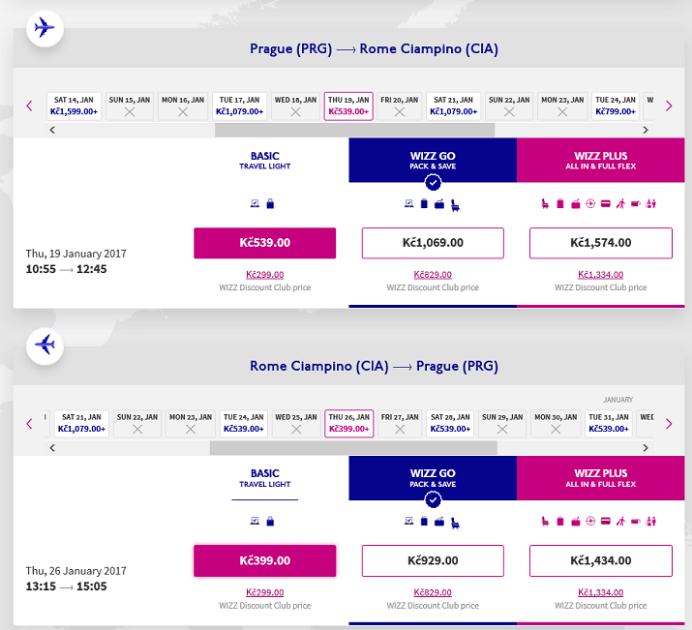Click seat selection icon under return WIZZ GO

pos(455,523)
